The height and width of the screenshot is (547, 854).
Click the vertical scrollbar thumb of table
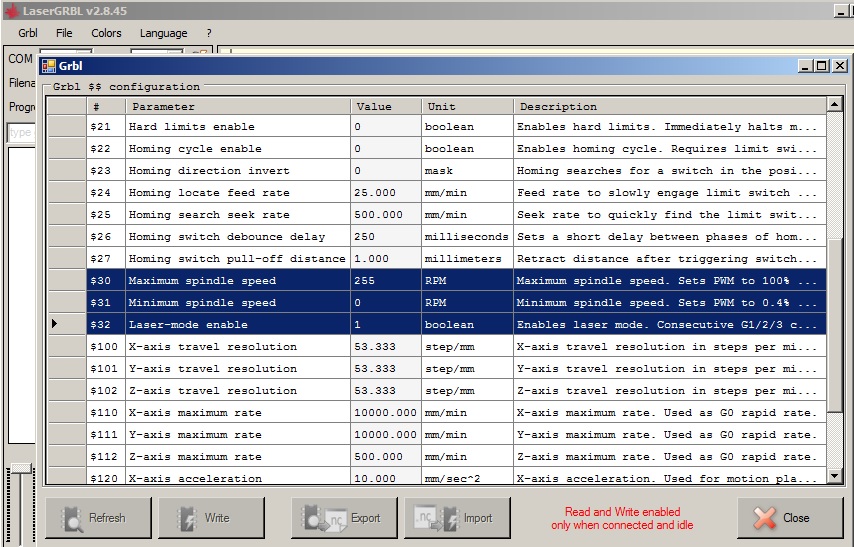(834, 325)
